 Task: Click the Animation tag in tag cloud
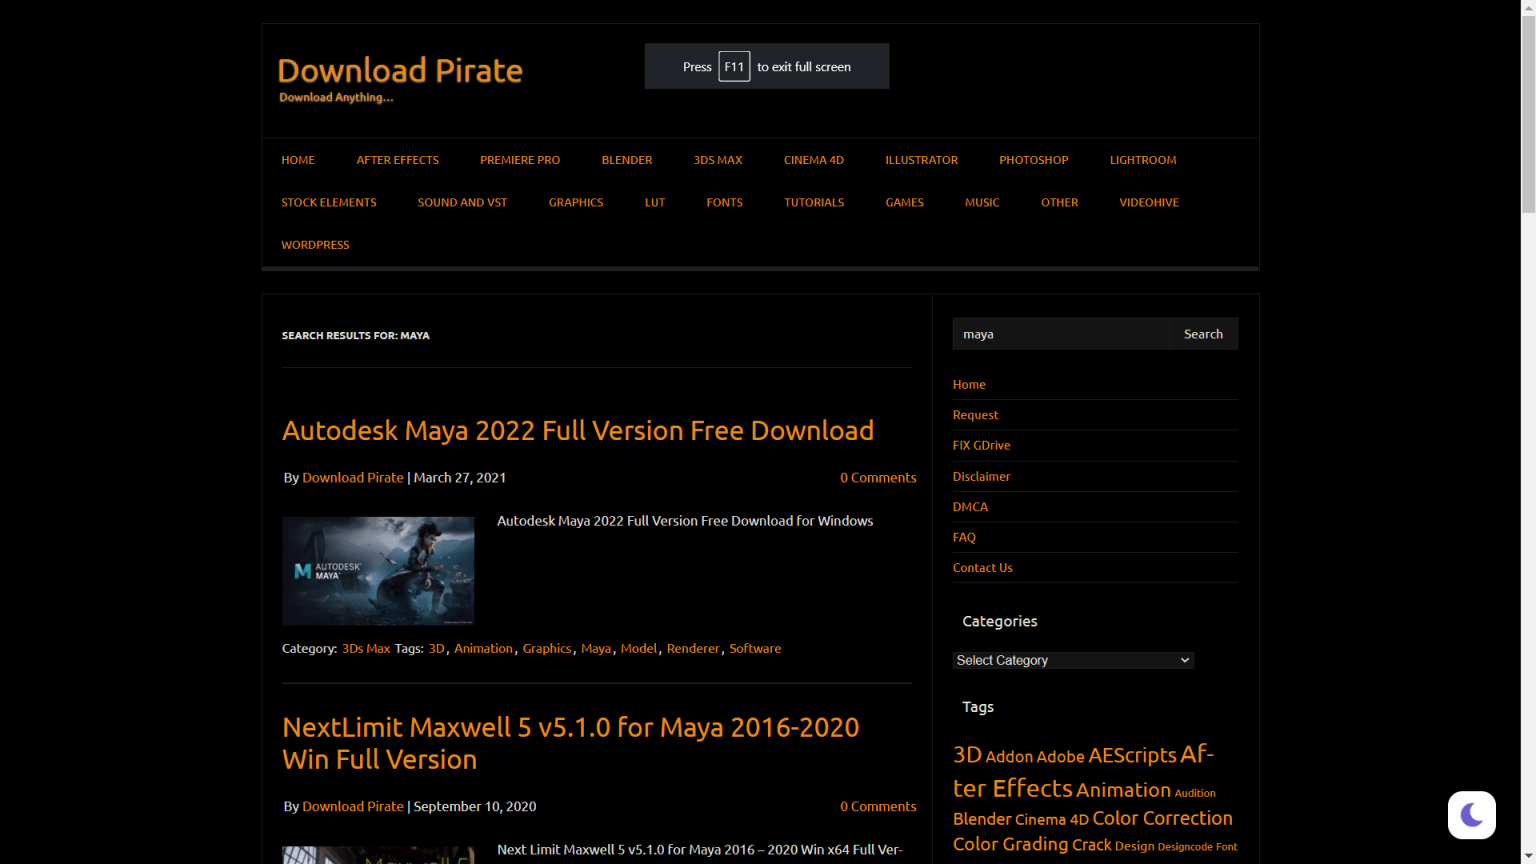tap(1123, 790)
